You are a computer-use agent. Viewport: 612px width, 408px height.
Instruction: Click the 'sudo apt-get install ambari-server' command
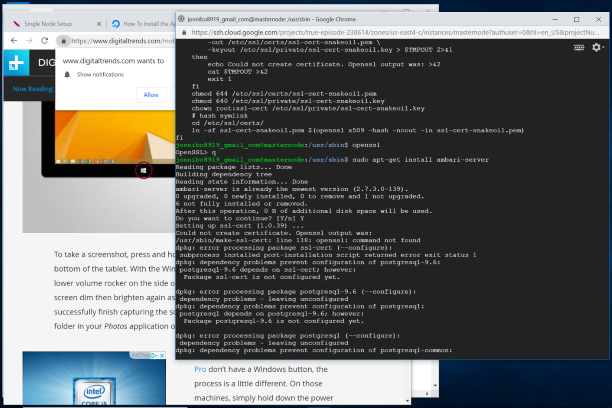(420, 160)
